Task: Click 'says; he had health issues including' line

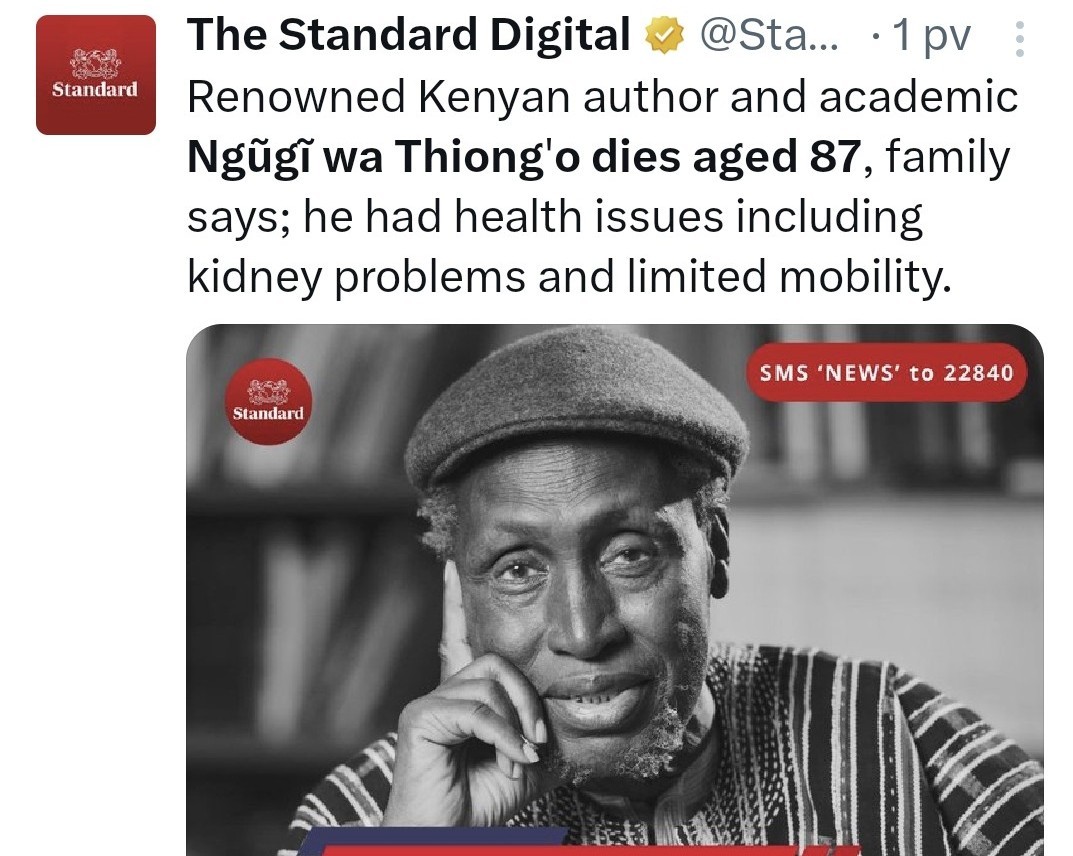Action: [x=555, y=218]
